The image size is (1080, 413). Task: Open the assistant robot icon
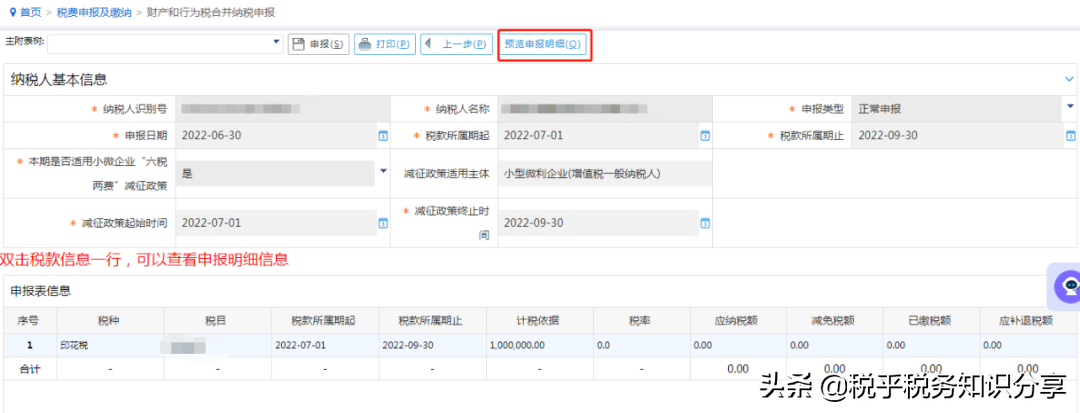coord(1070,285)
